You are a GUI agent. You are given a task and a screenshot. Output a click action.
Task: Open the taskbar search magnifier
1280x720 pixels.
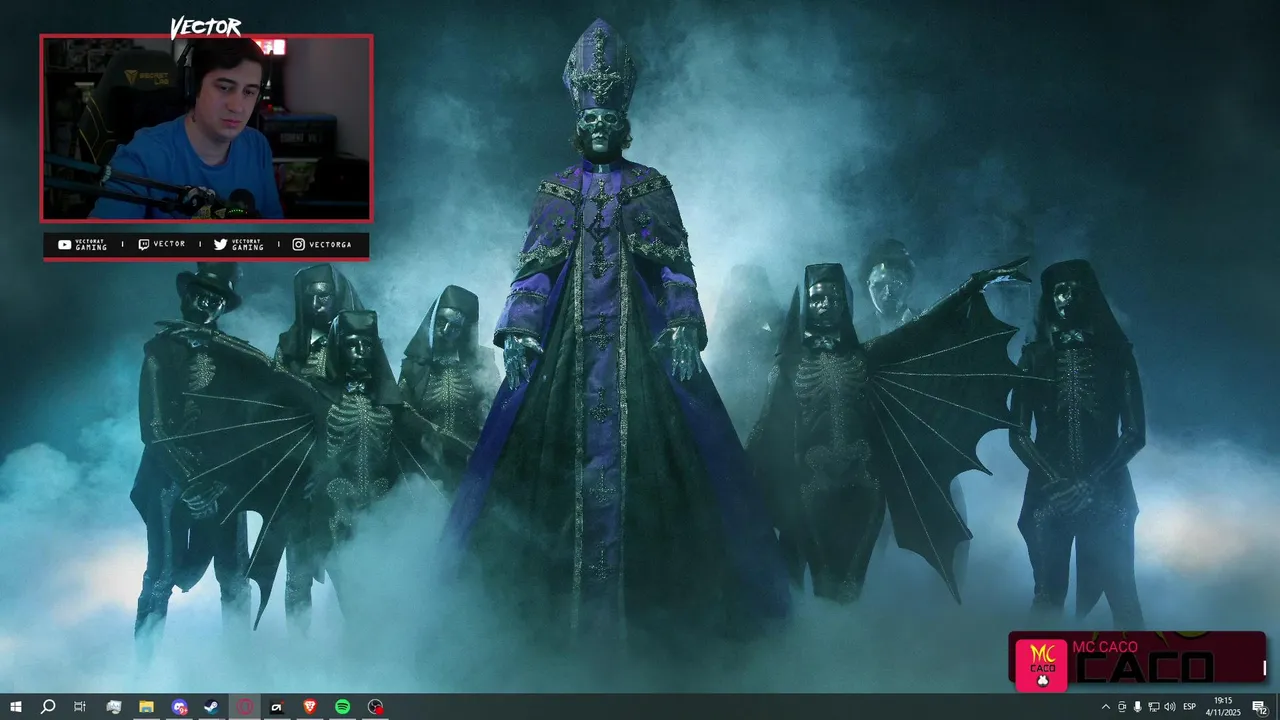click(47, 707)
